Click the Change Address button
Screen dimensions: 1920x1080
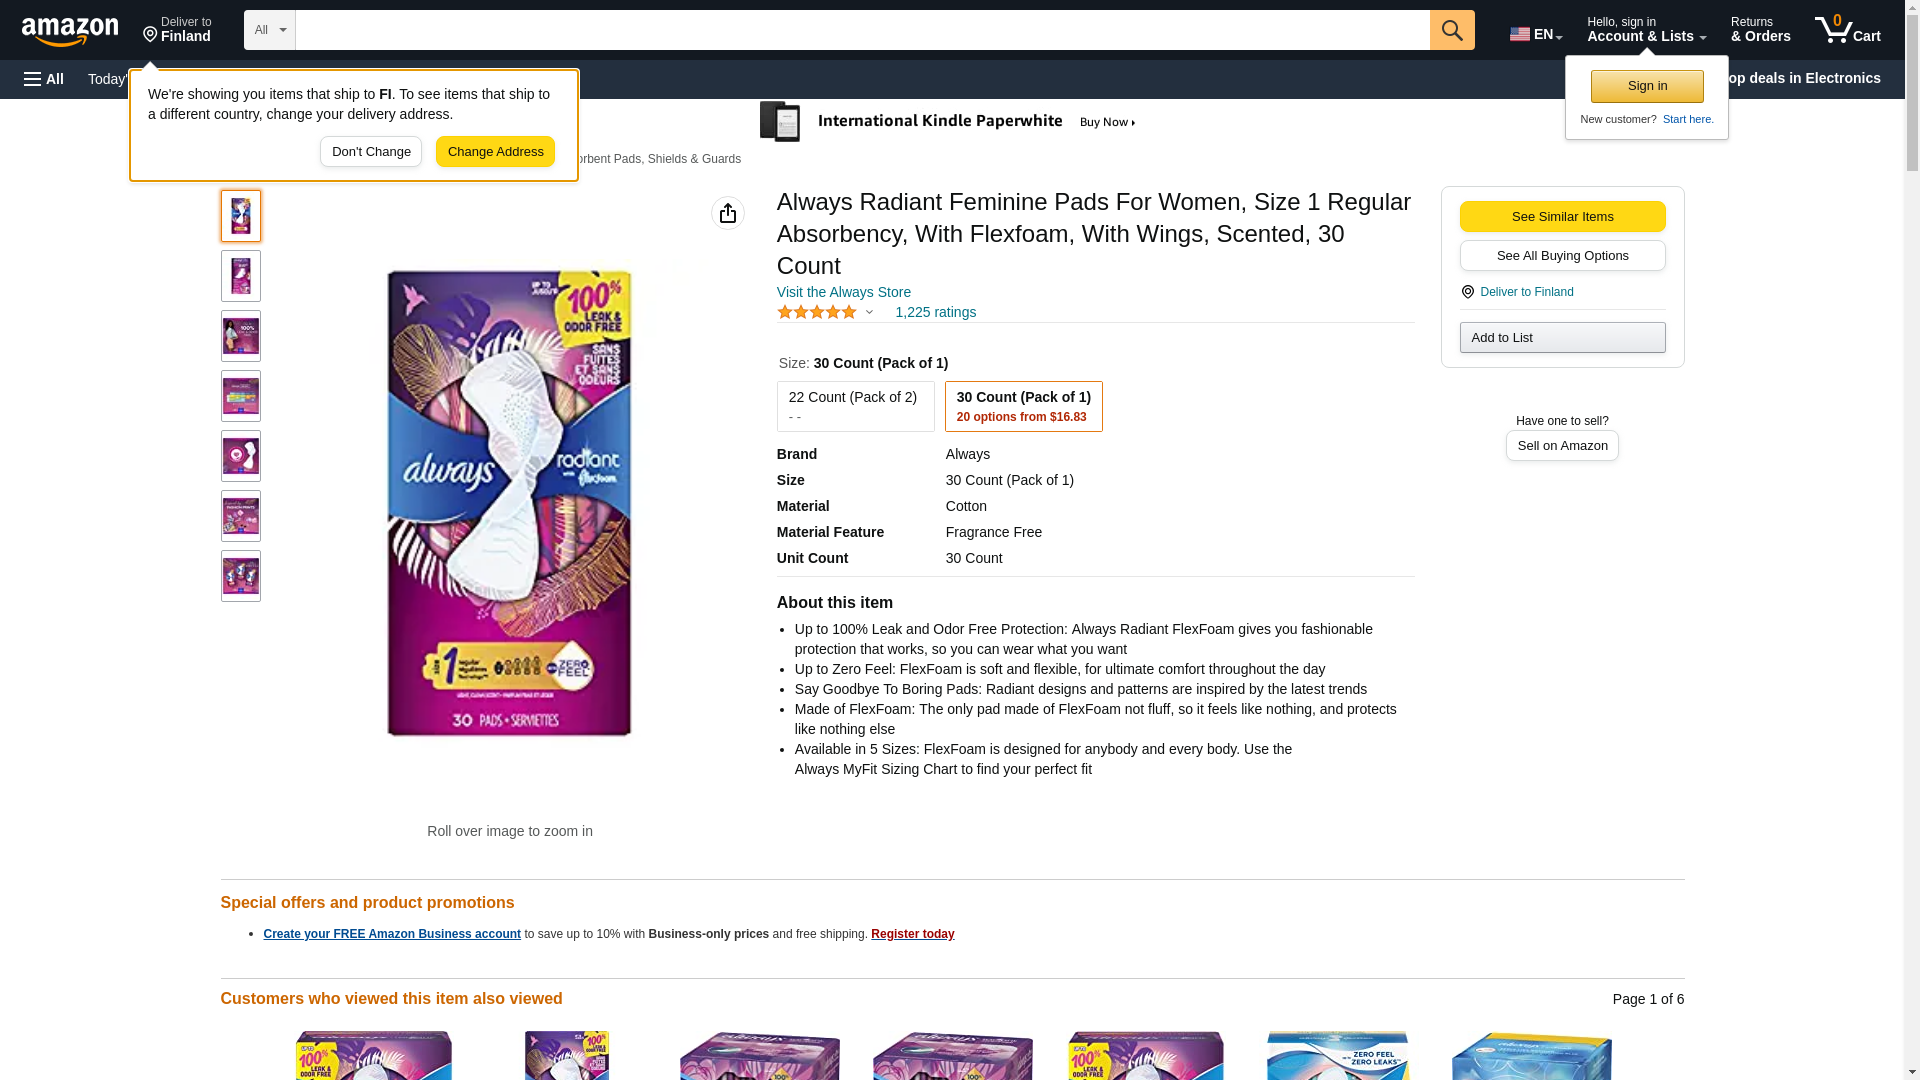(495, 152)
